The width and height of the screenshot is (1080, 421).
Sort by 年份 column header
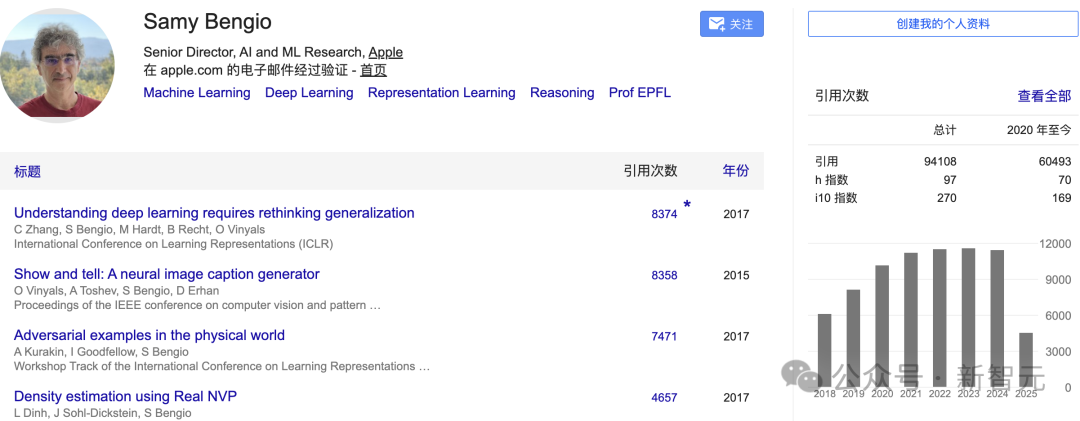(736, 171)
